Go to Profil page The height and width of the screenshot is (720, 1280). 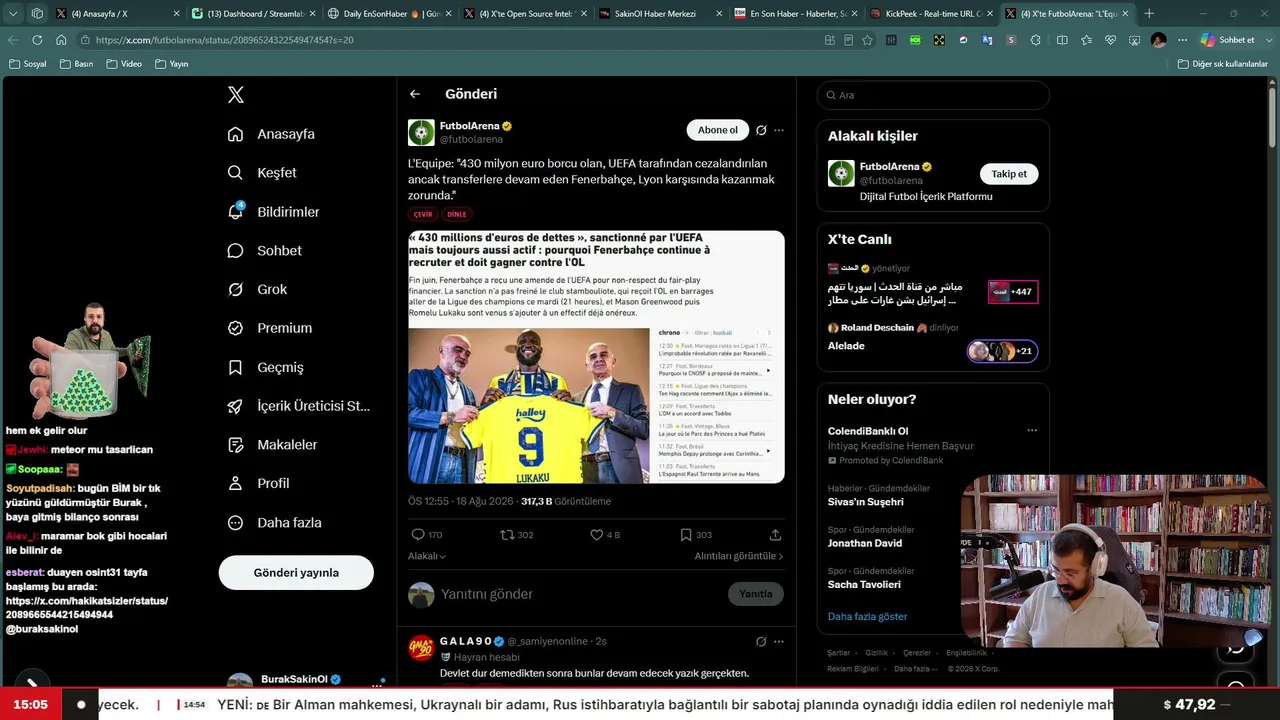(259, 483)
